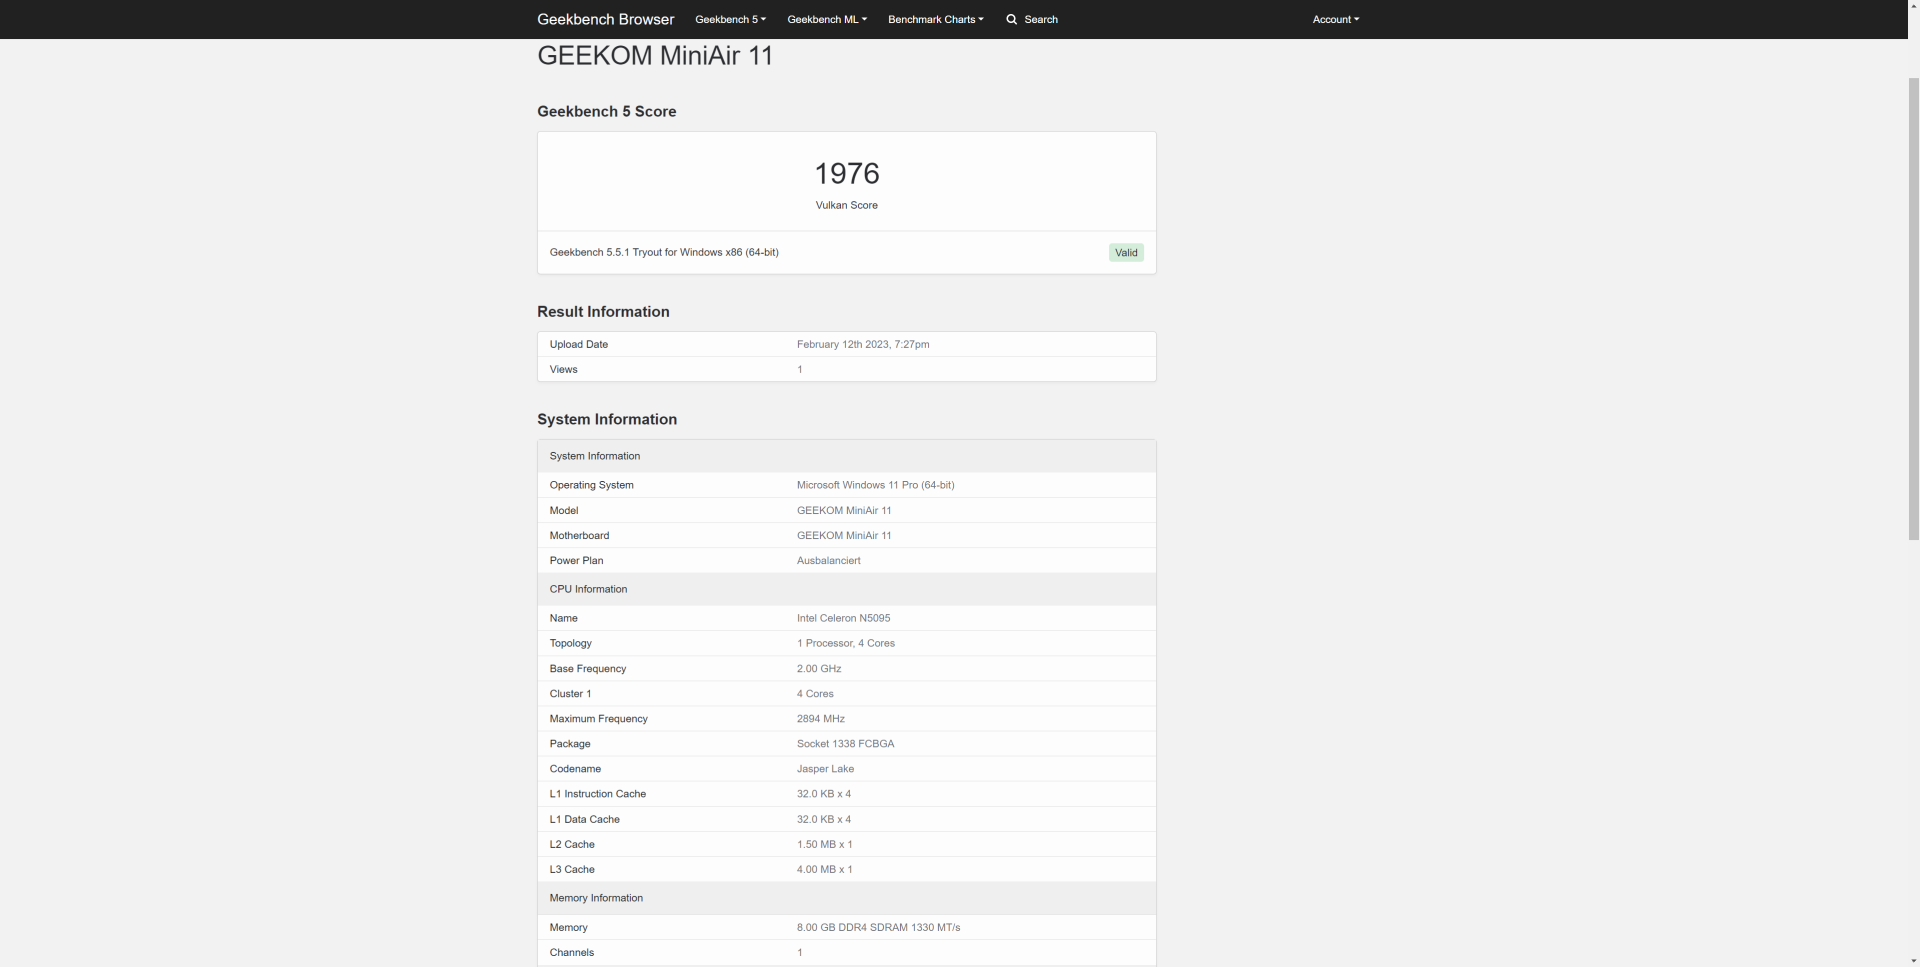
Task: Click the Geekbench 5.5.1 Tryout version text
Action: 664,252
